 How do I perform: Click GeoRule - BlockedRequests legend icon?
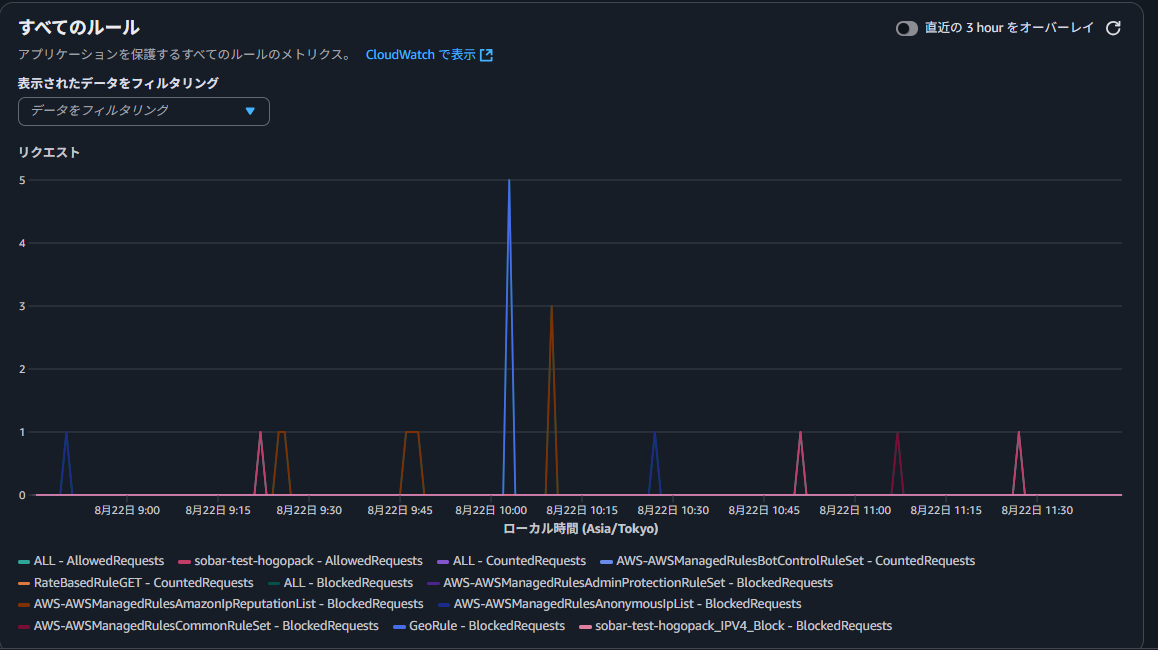[399, 626]
